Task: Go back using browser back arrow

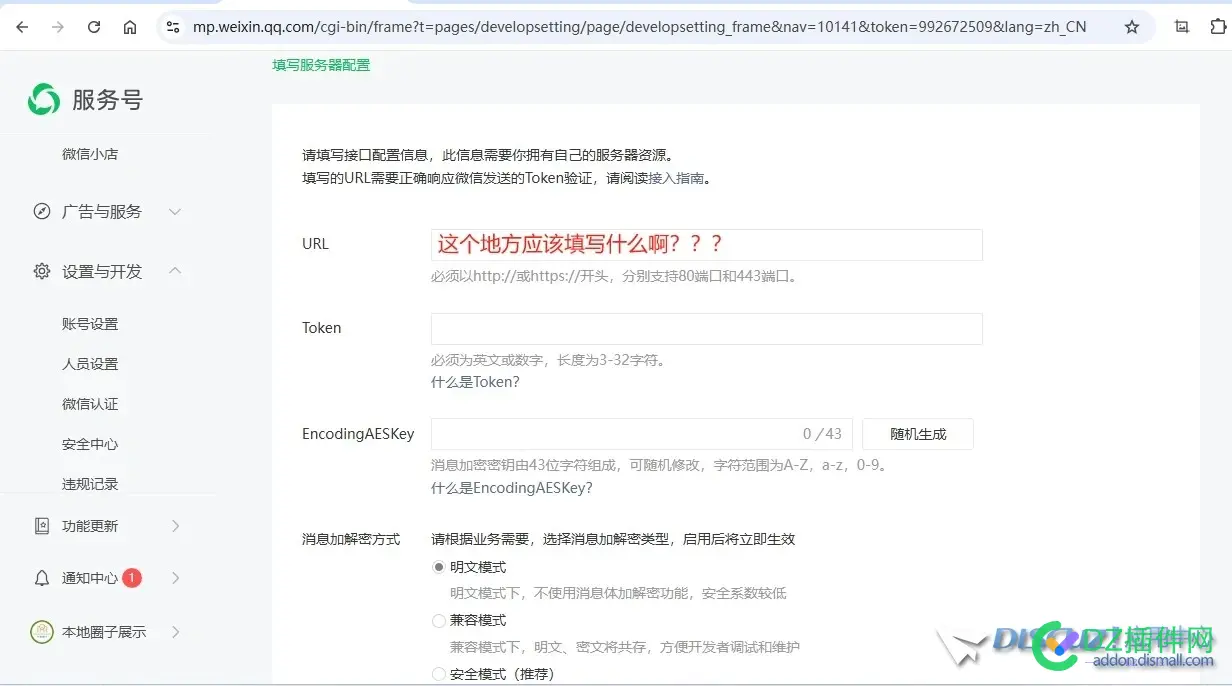Action: (22, 27)
